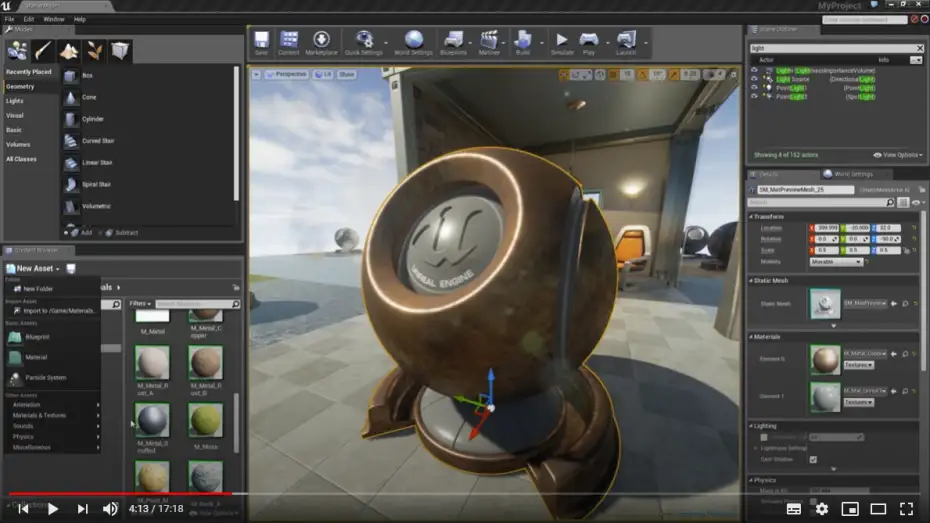Click the Launch toolbar icon

[x=626, y=43]
